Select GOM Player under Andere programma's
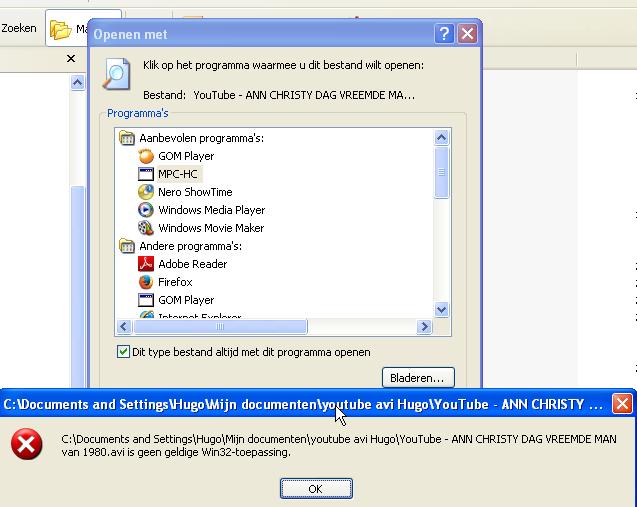637x507 pixels. pyautogui.click(x=186, y=300)
